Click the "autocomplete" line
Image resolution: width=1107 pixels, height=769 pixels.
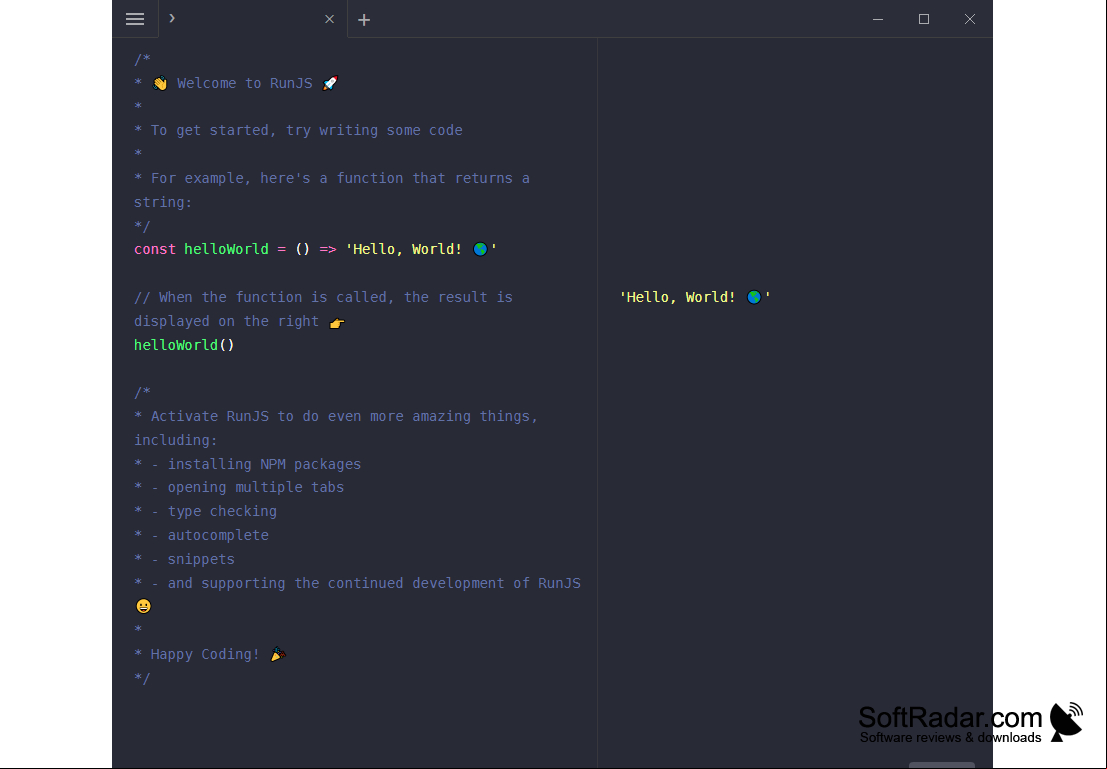201,536
